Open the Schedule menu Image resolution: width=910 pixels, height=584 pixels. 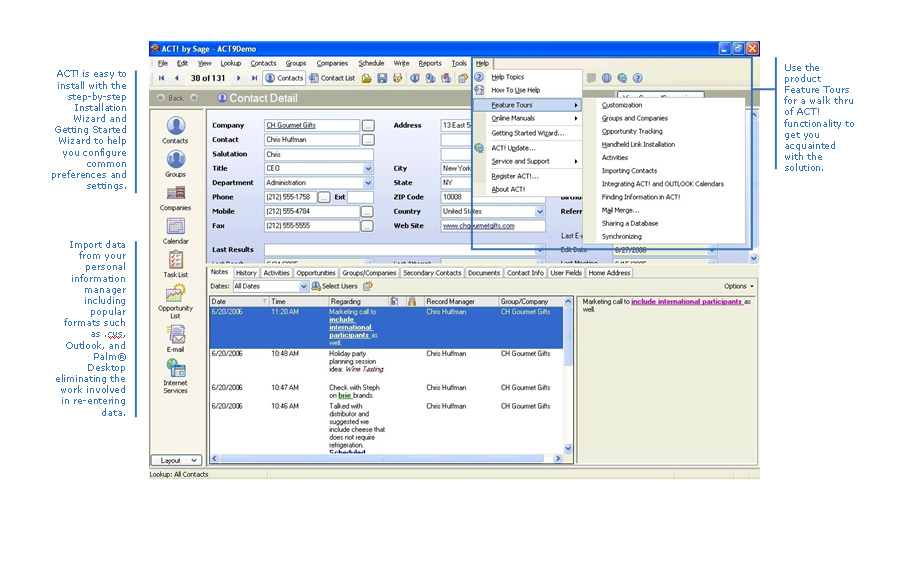371,63
